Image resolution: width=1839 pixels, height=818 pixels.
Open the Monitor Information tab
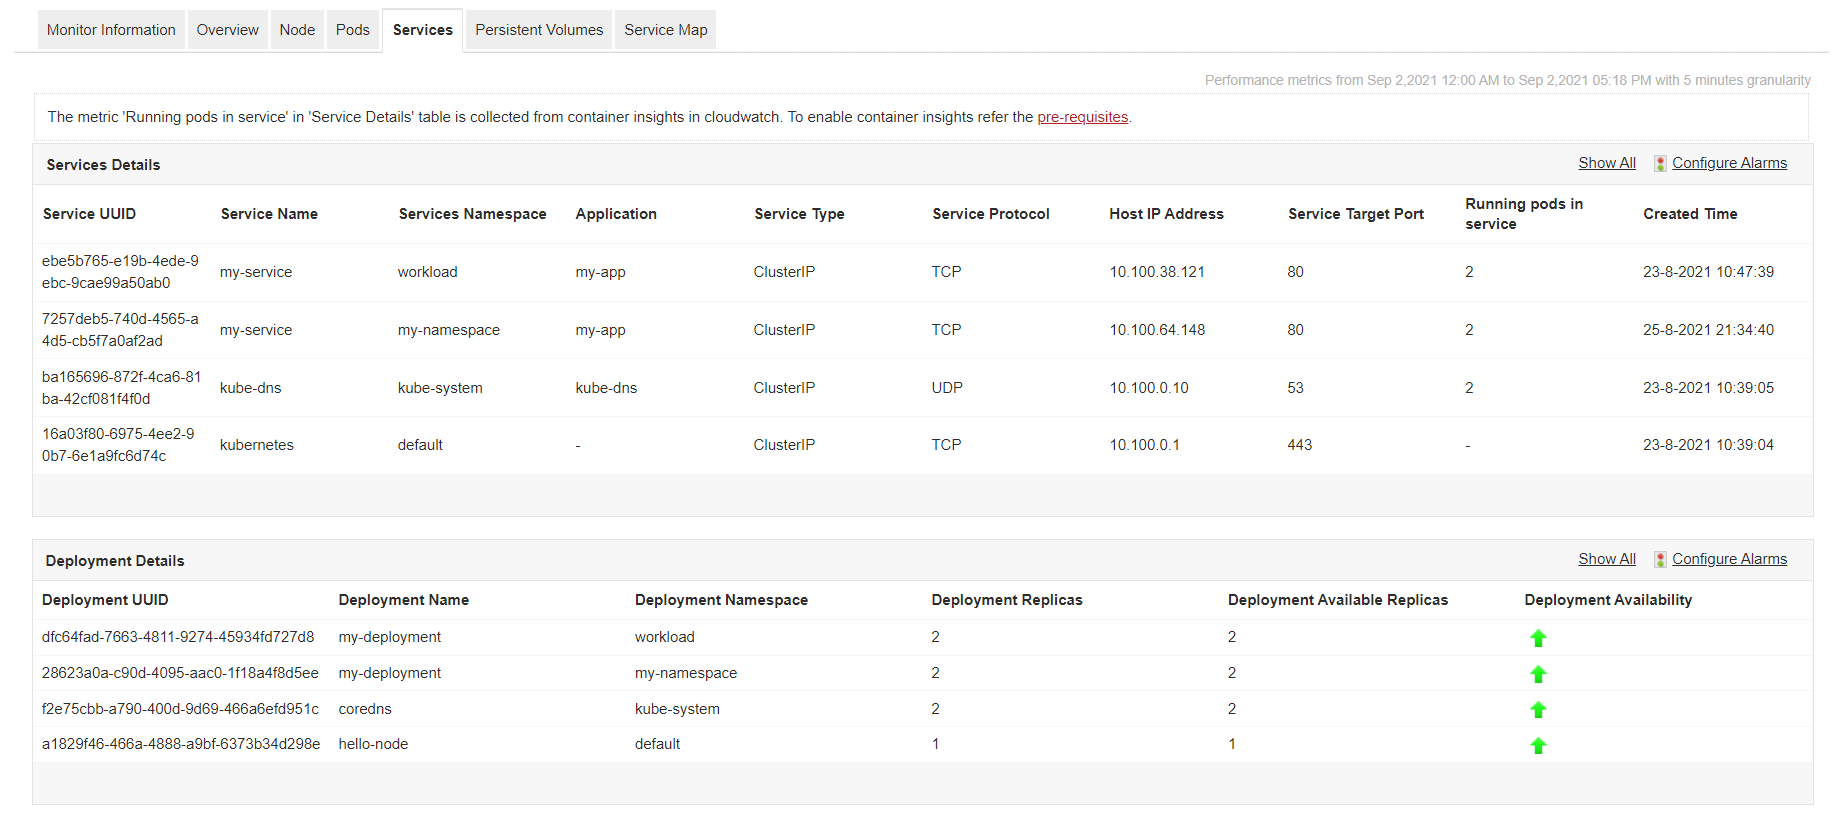click(x=111, y=30)
